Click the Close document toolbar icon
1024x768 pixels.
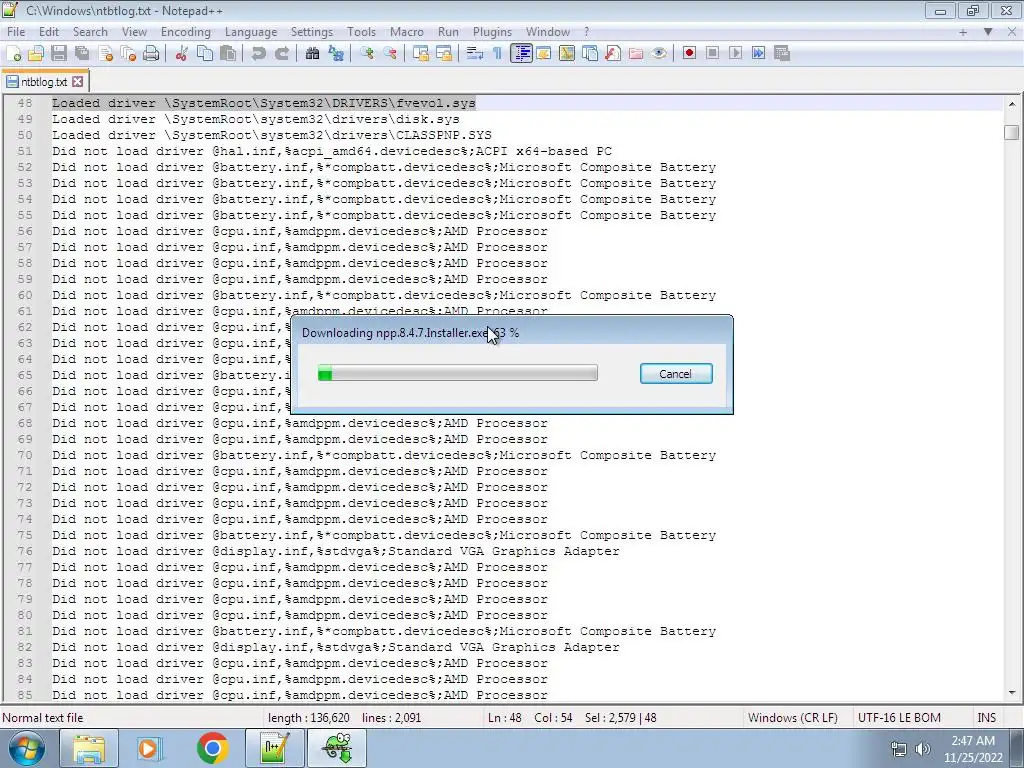(105, 54)
